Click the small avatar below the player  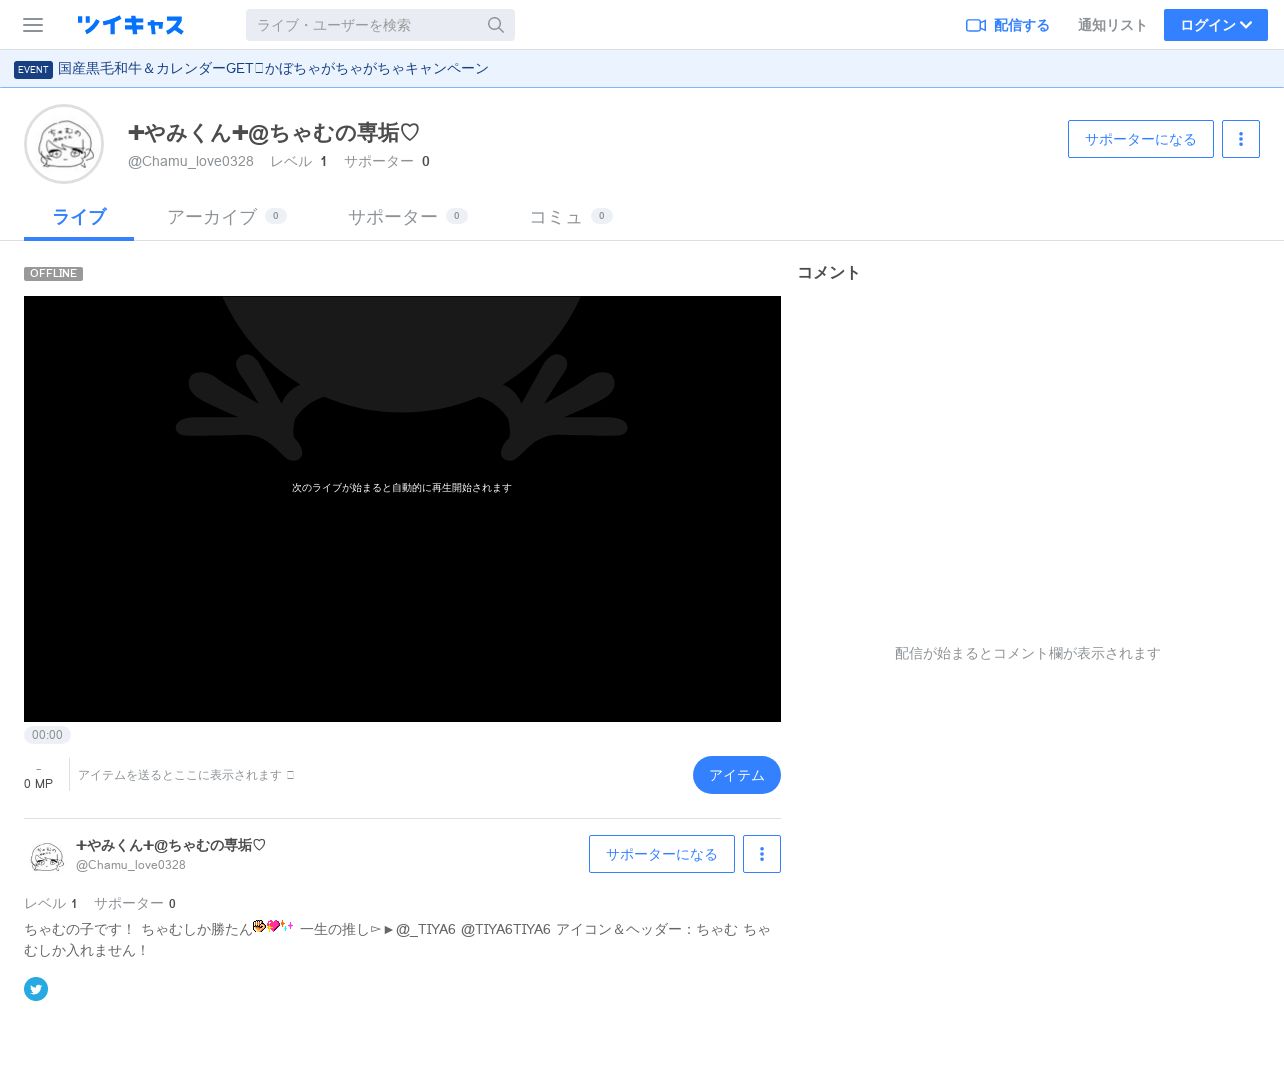(46, 855)
